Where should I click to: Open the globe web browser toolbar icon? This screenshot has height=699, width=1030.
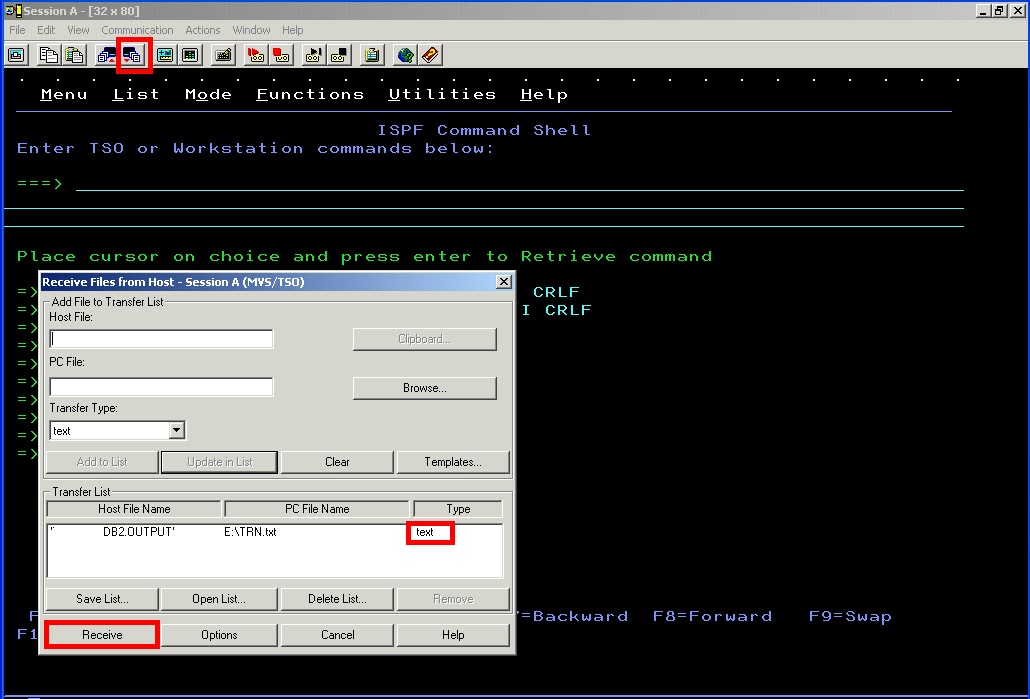coord(403,54)
